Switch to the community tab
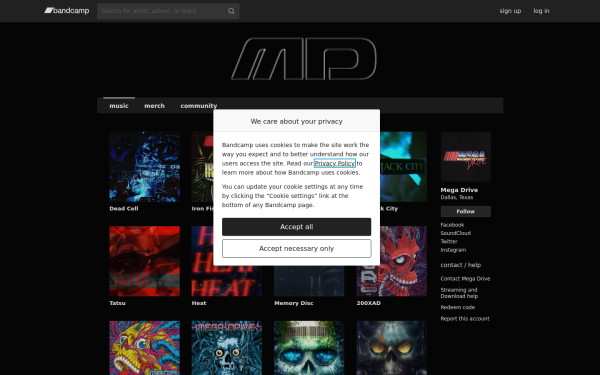 pyautogui.click(x=199, y=106)
